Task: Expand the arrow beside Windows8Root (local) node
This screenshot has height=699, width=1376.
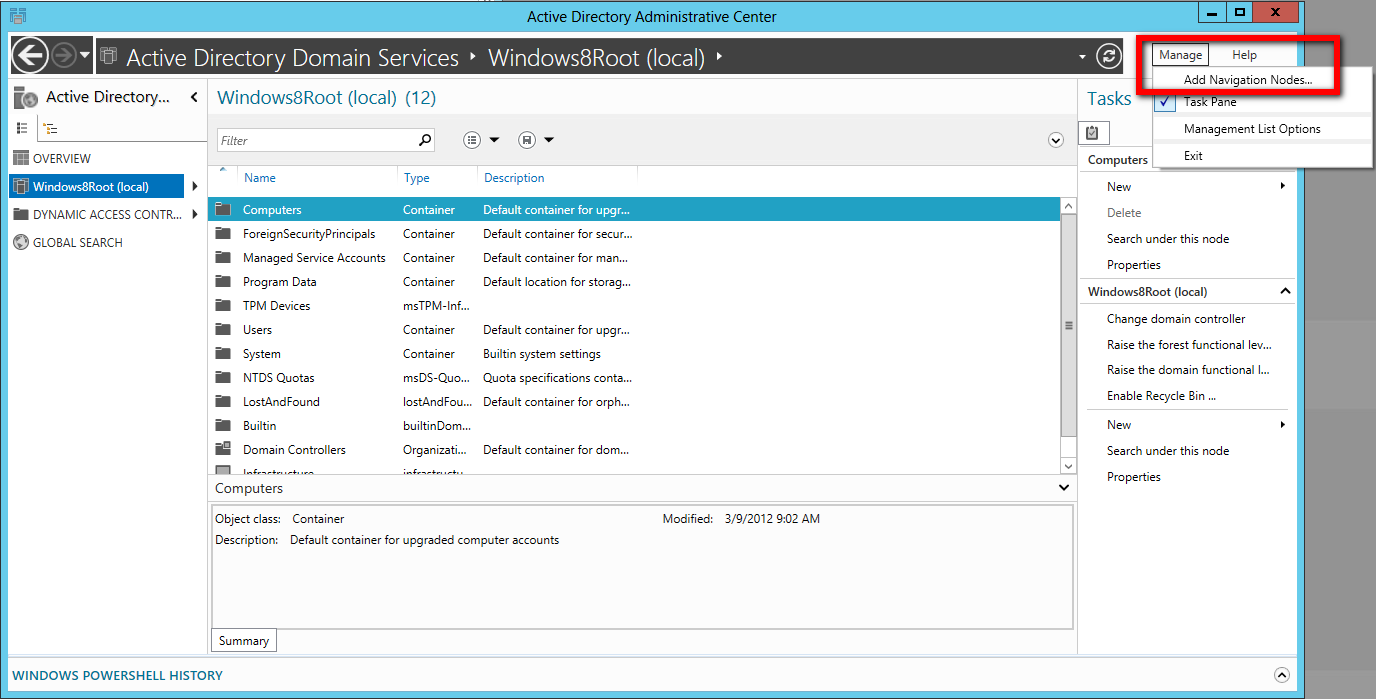Action: pyautogui.click(x=195, y=187)
